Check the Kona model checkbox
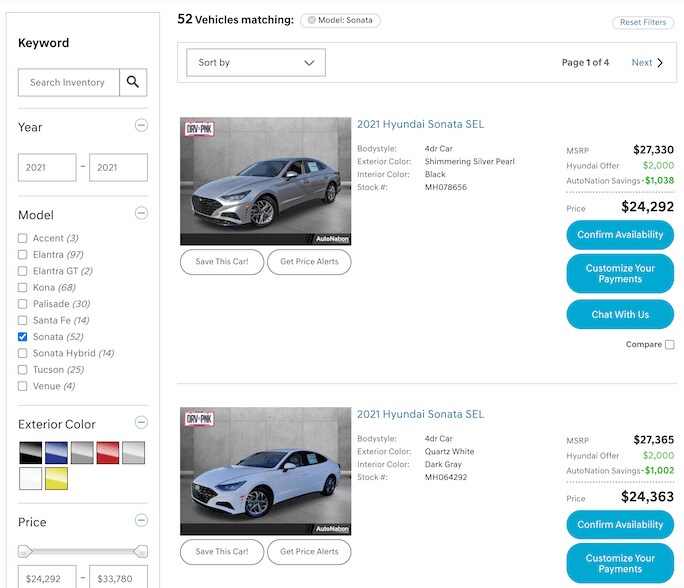 click(22, 287)
